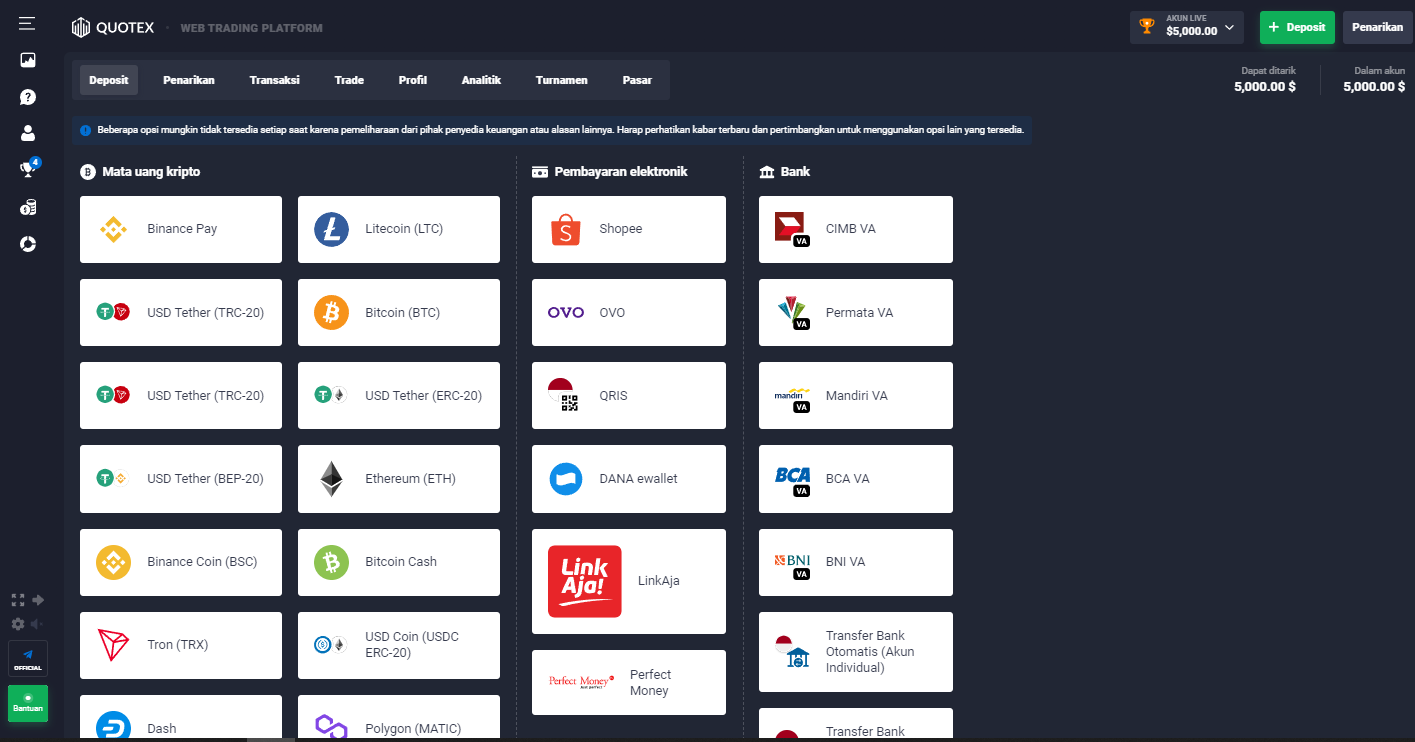1415x742 pixels.
Task: Choose Binance Pay deposit method
Action: pyautogui.click(x=181, y=229)
